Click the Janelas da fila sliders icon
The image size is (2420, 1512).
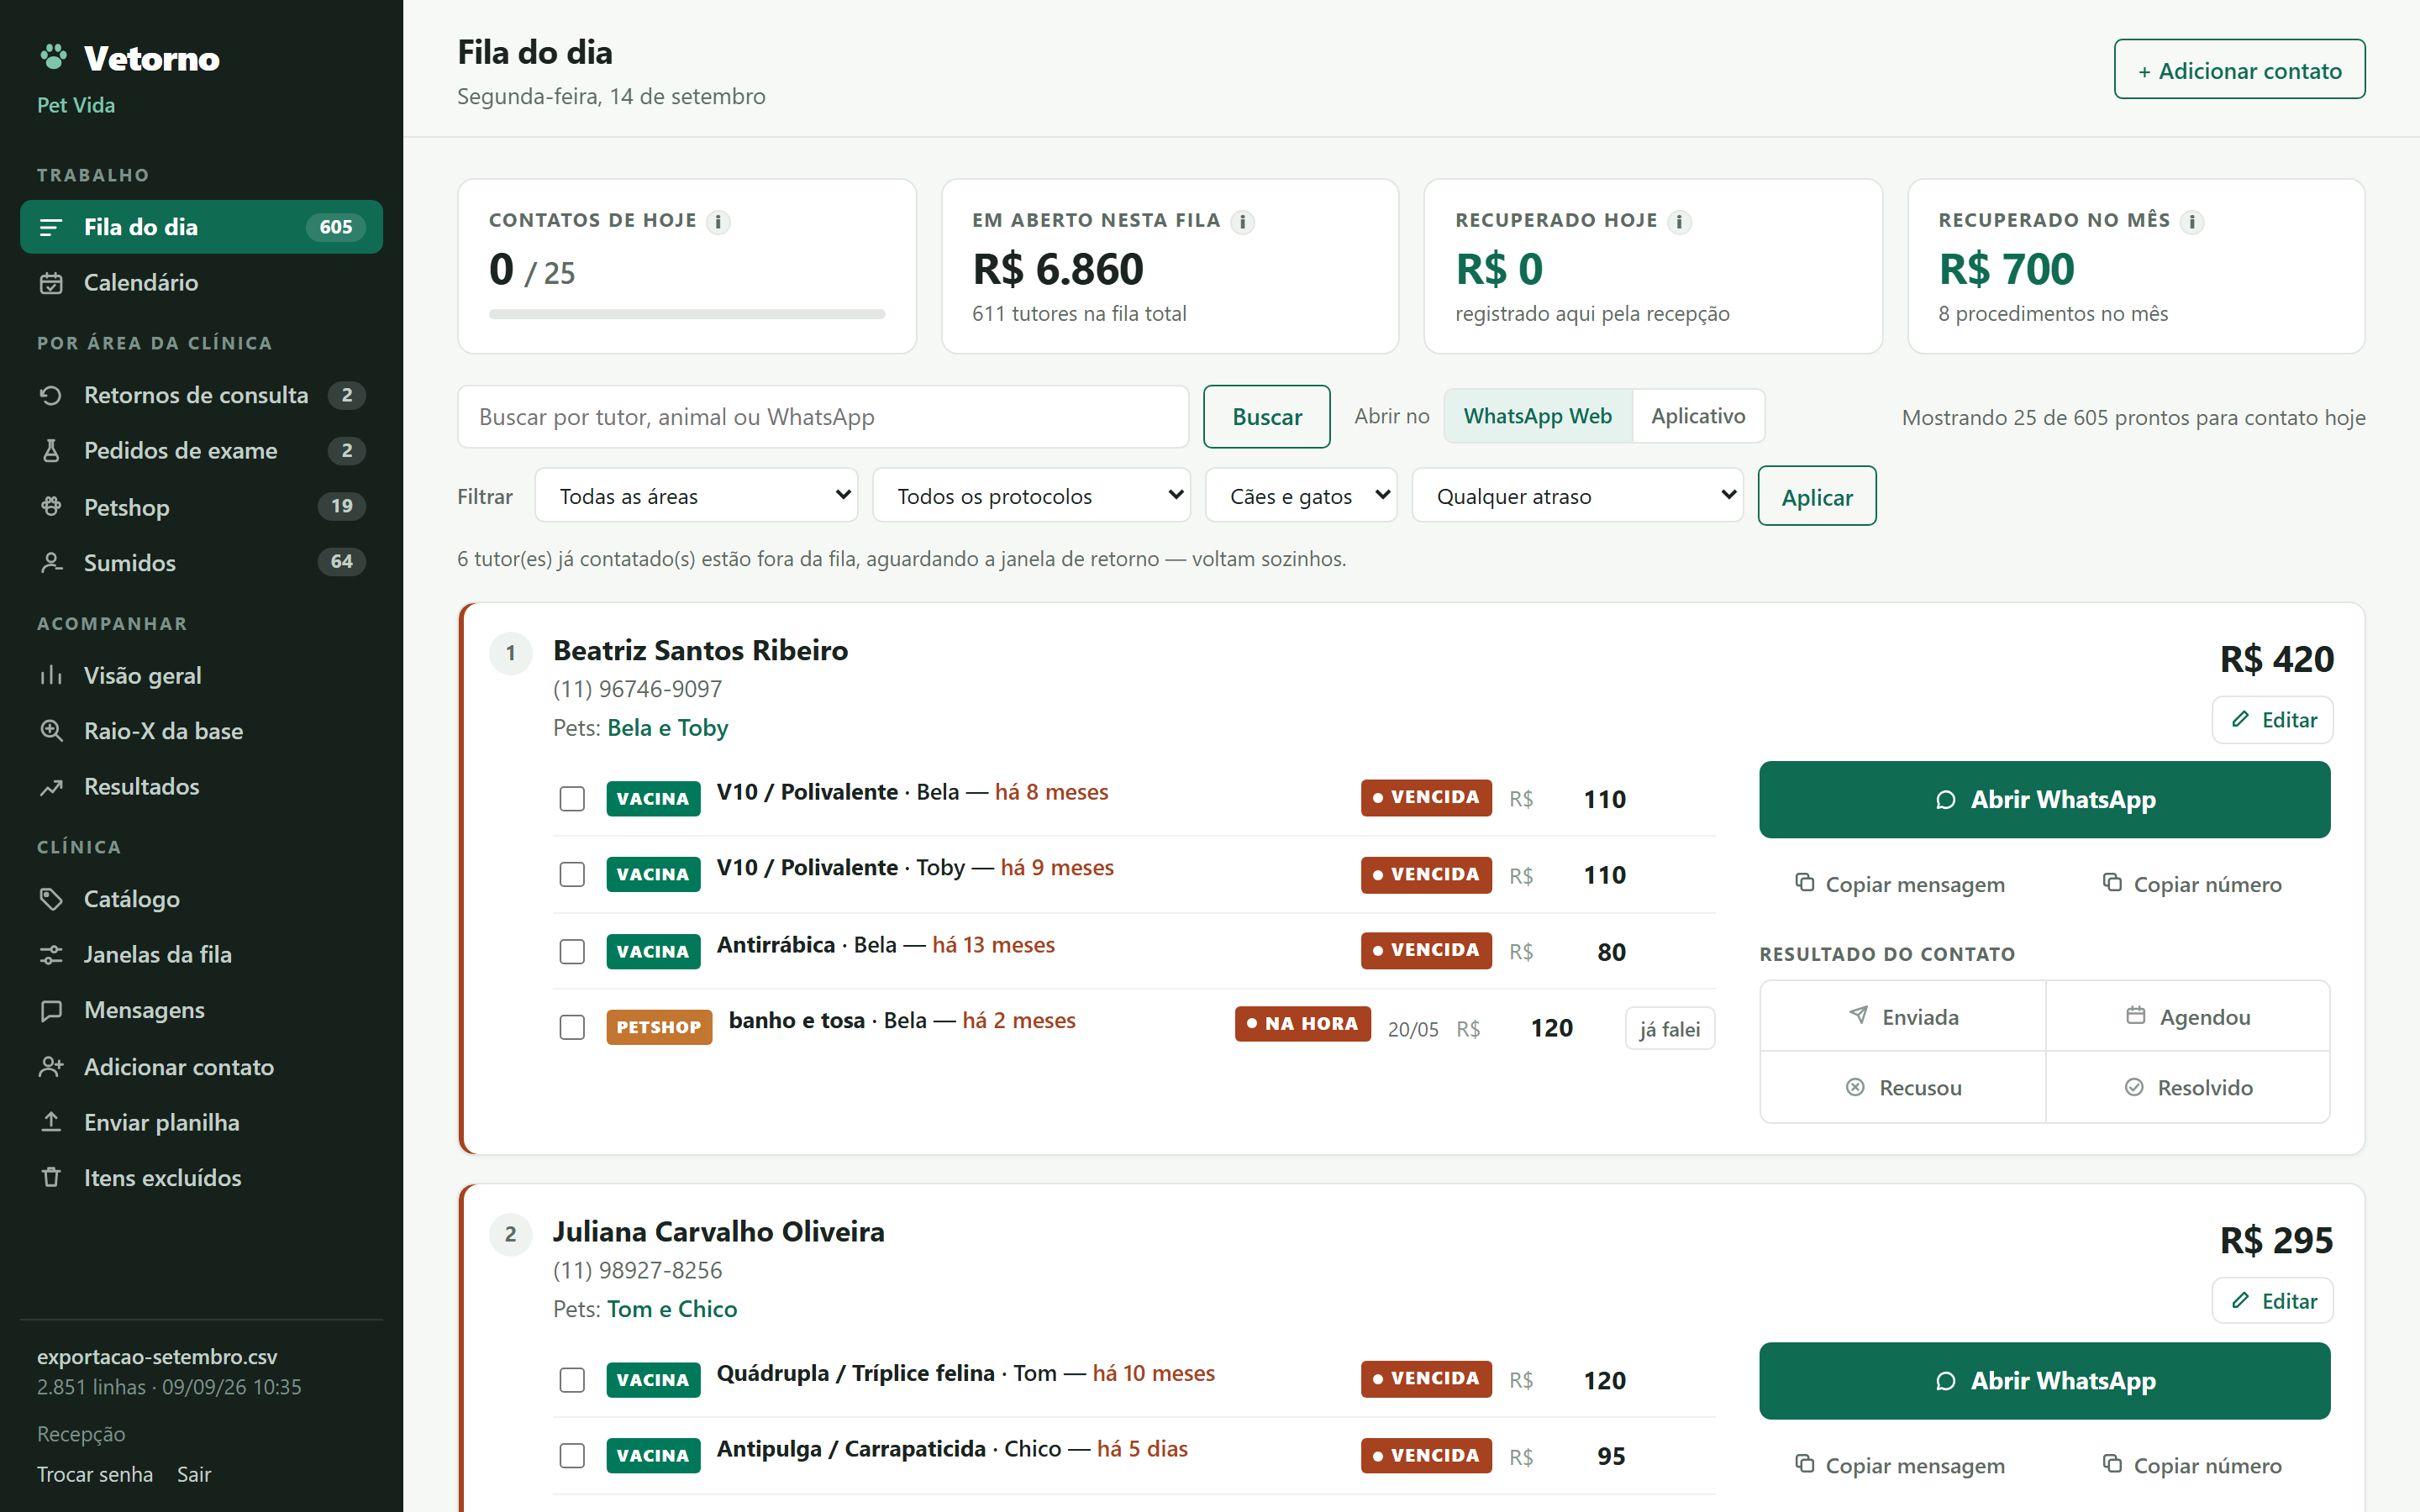click(x=51, y=955)
